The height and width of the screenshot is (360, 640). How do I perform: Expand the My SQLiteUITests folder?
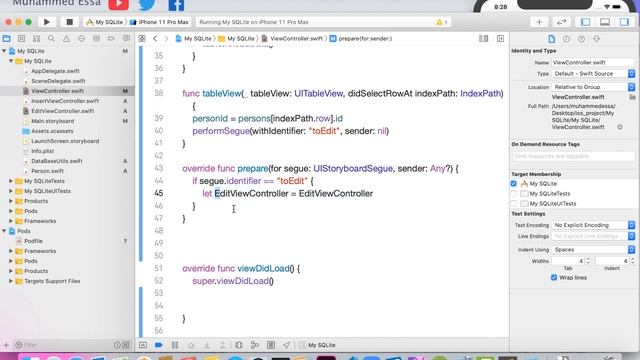(x=11, y=191)
